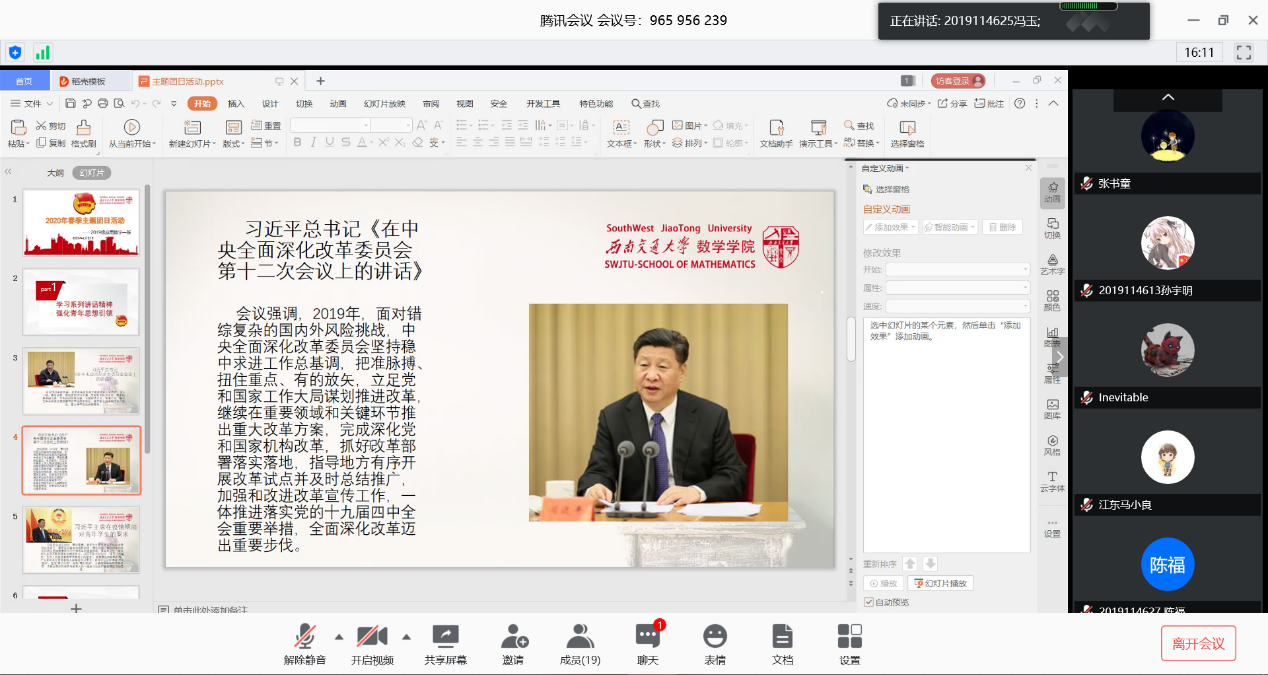Open the Emoji reactions icon (表情)
The image size is (1268, 675).
coord(714,637)
